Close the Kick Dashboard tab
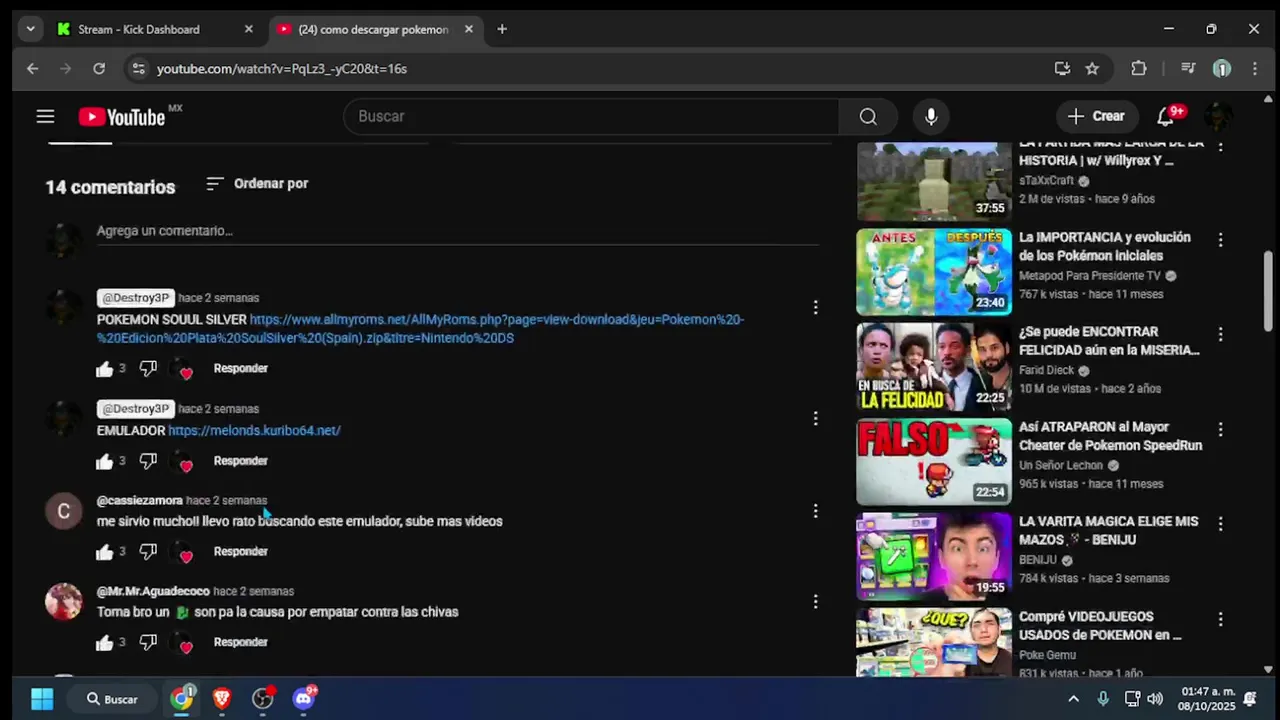This screenshot has height=720, width=1280. [x=249, y=29]
